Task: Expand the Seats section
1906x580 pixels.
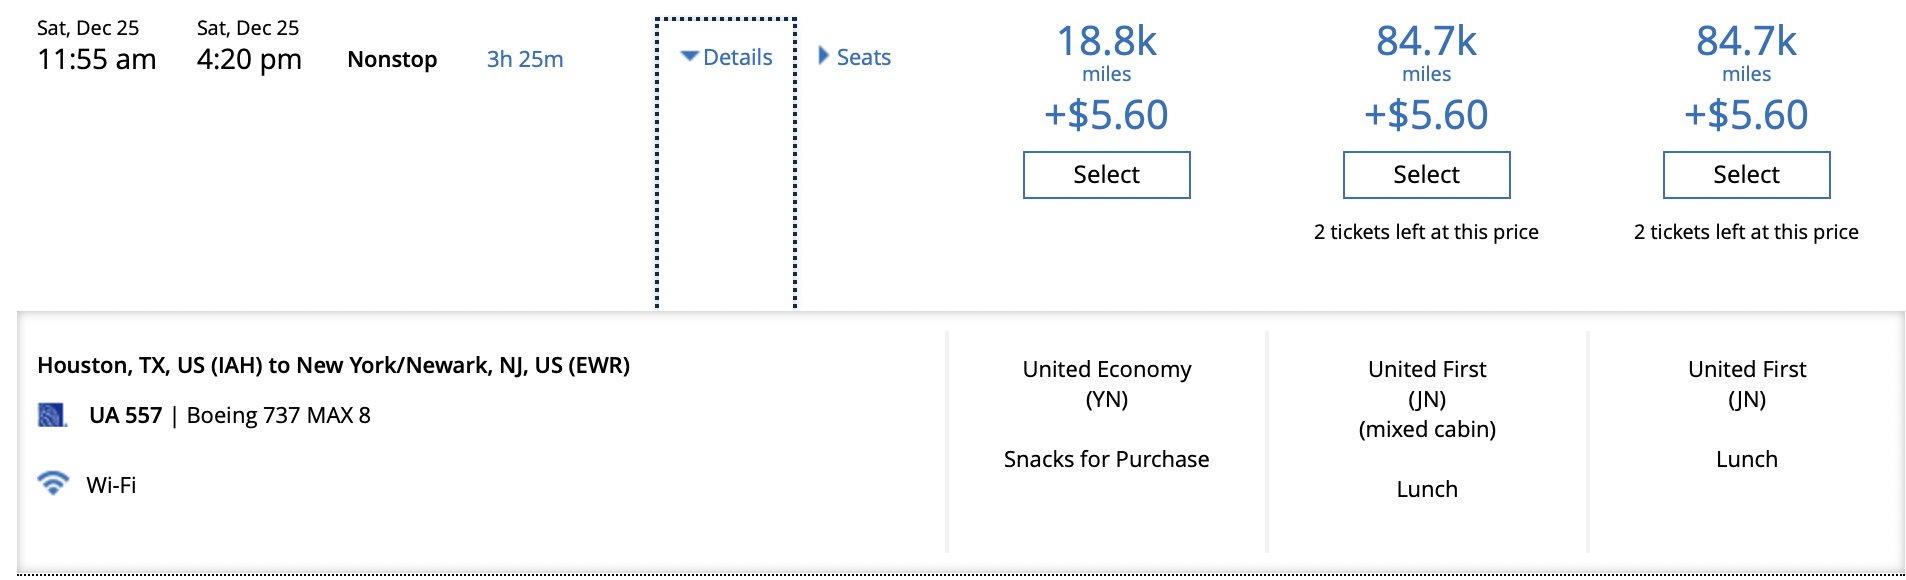Action: (x=855, y=57)
